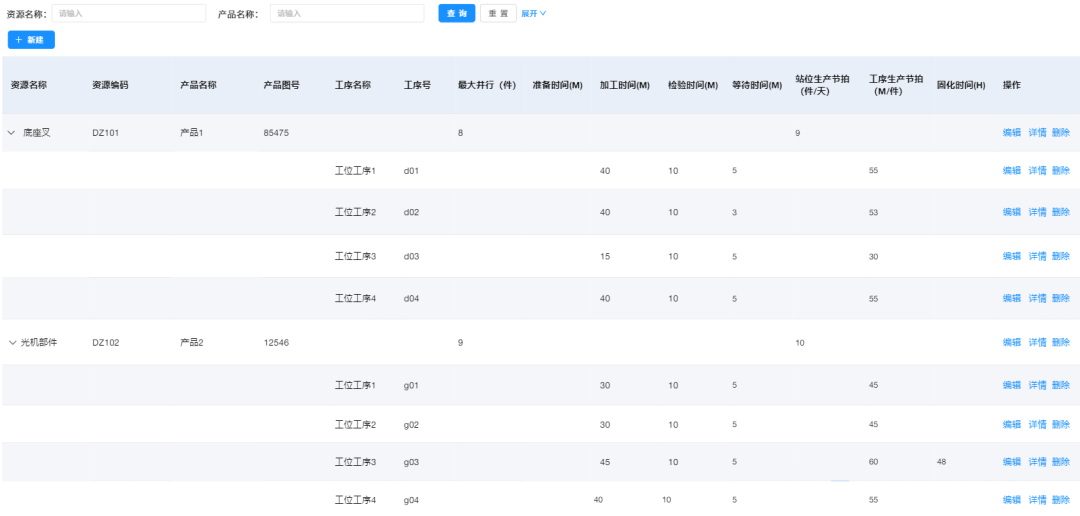The height and width of the screenshot is (516, 1080).
Task: Delete the g04 process row
Action: pos(1061,500)
